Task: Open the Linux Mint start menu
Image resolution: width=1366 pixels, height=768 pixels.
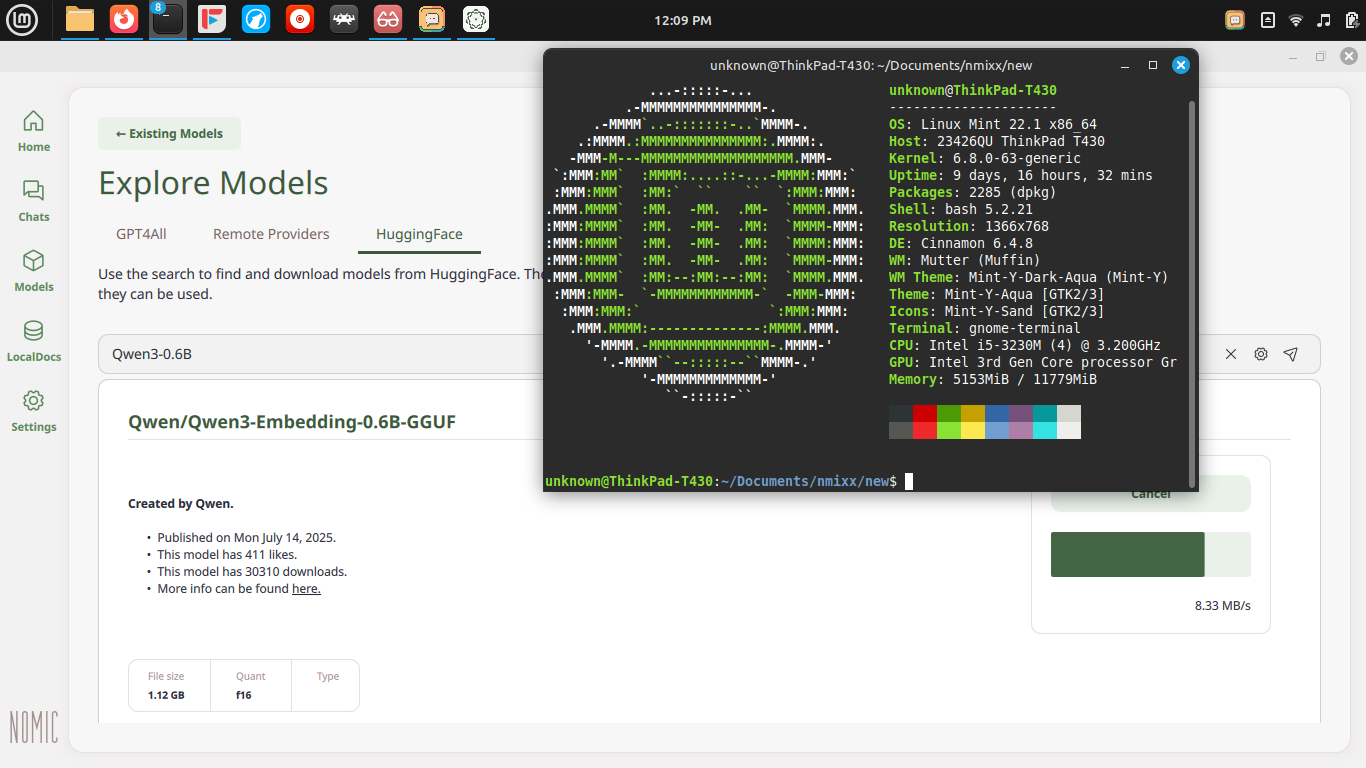Action: (x=22, y=19)
